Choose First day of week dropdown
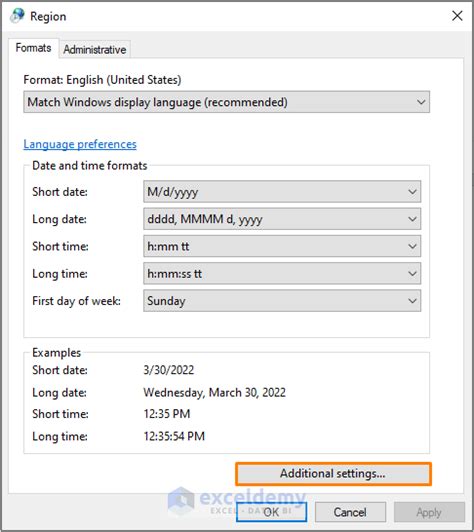This screenshot has width=474, height=532. coord(282,301)
